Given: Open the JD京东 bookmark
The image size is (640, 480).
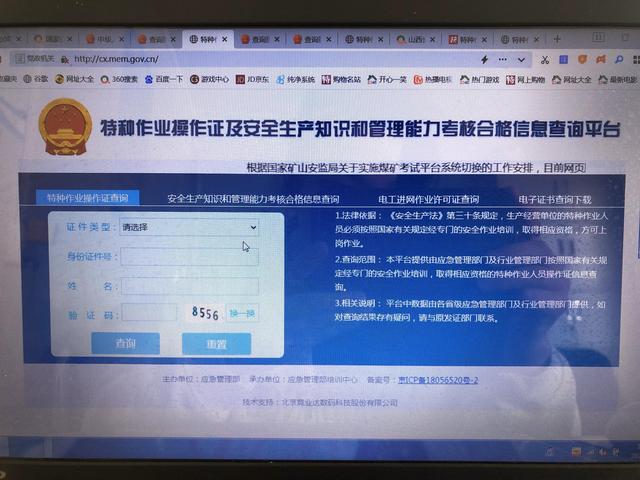Looking at the screenshot, I should click(x=252, y=79).
